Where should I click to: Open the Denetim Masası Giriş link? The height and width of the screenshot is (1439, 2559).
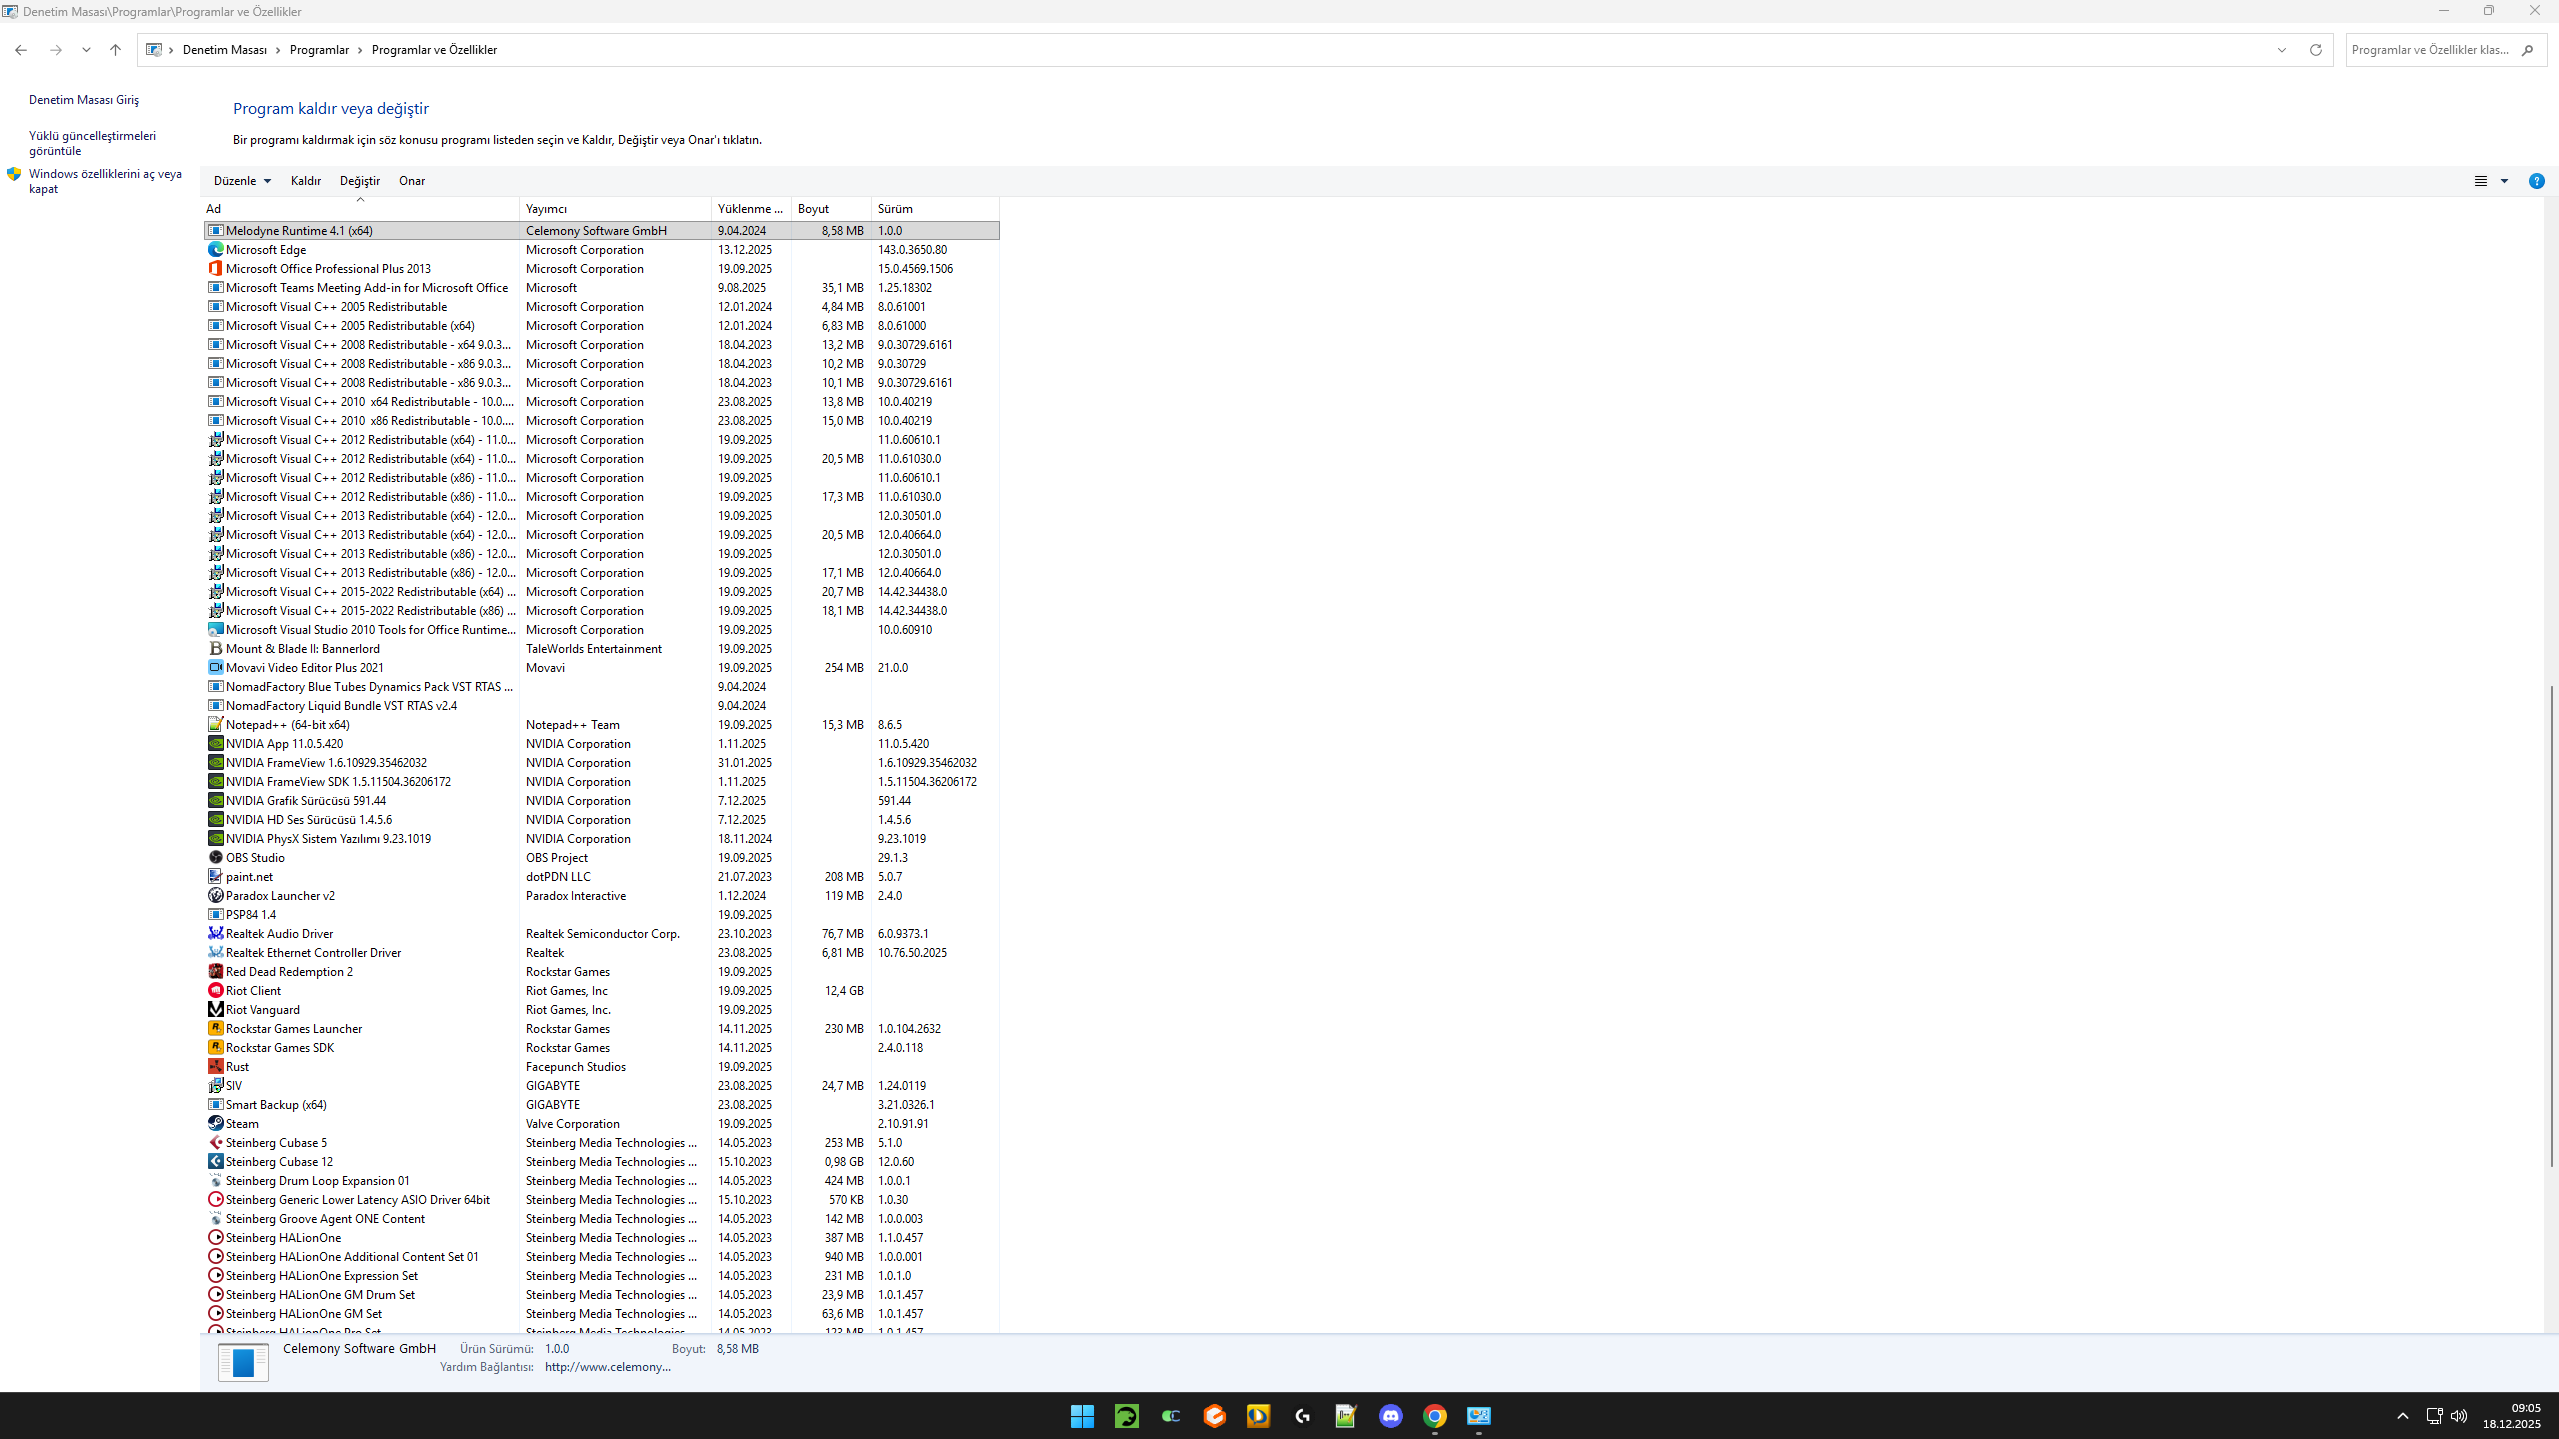[x=84, y=100]
